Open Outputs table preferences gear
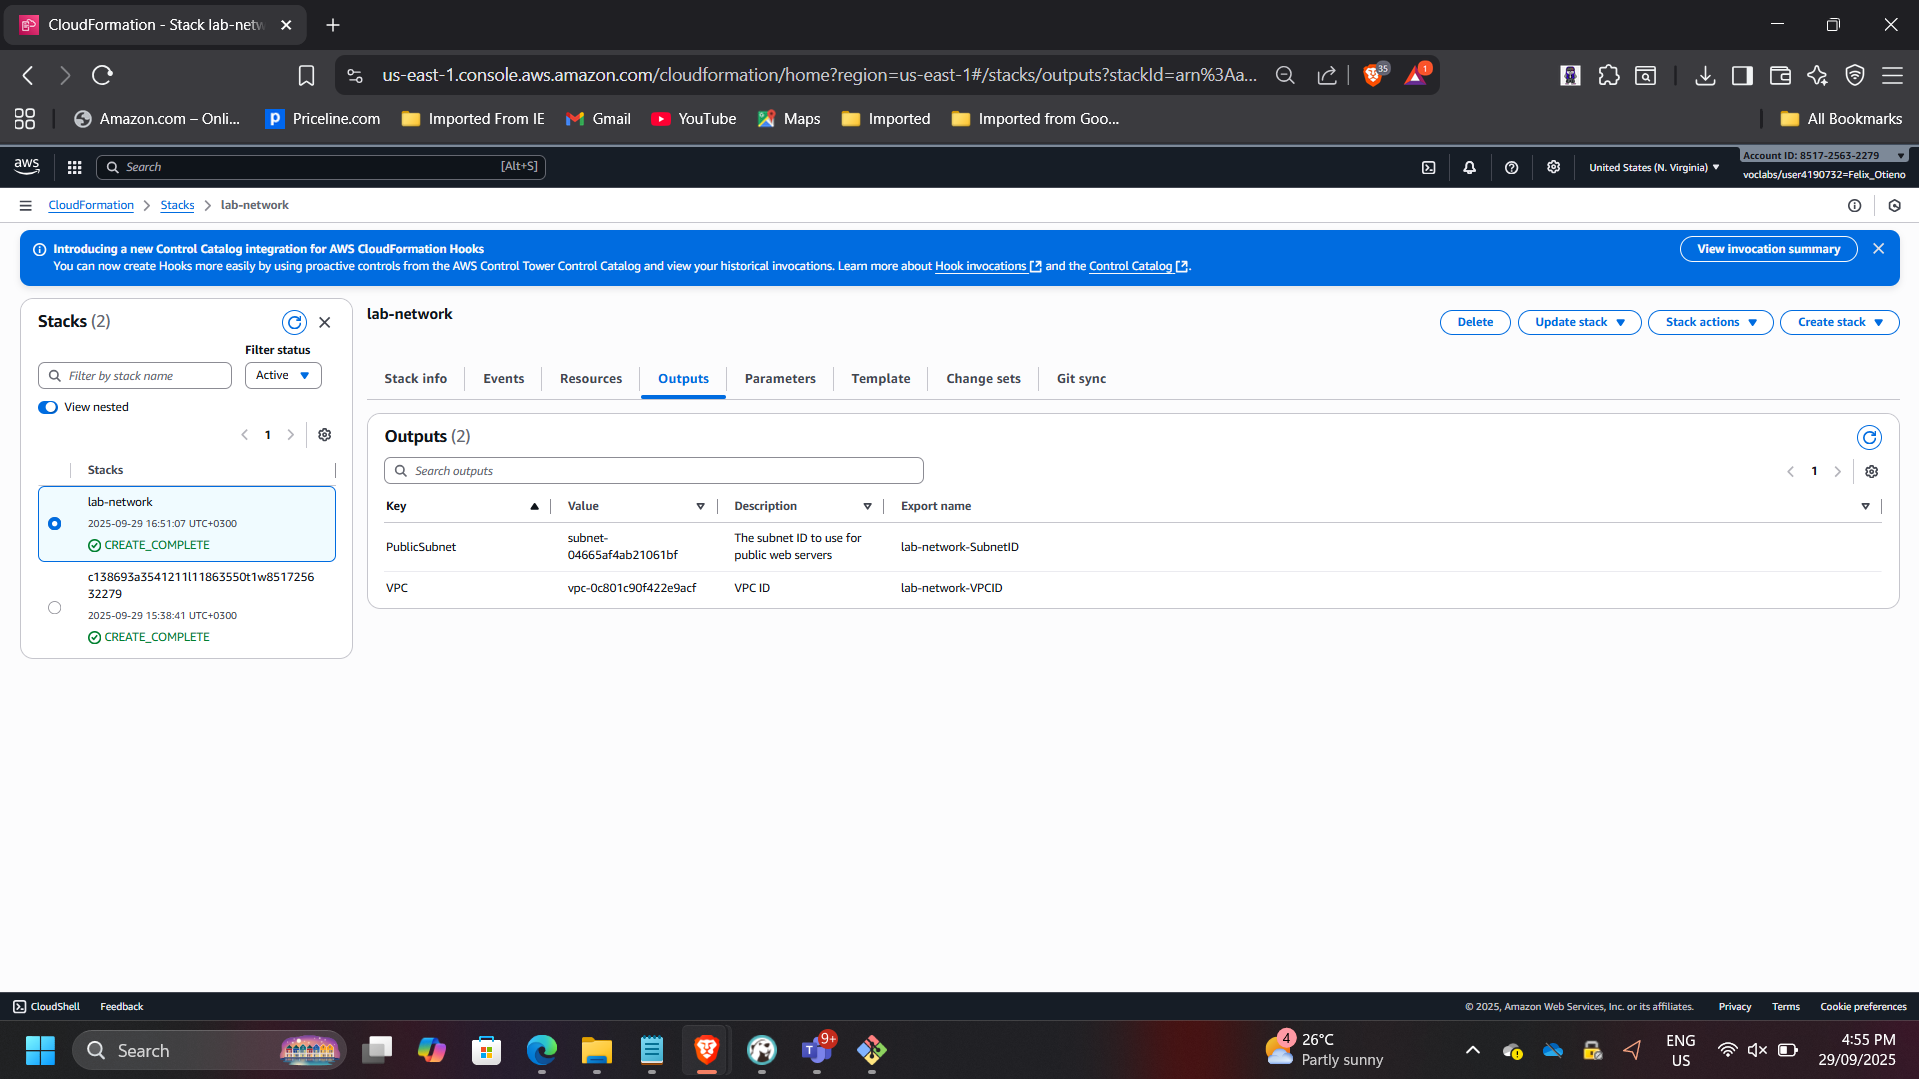 point(1871,472)
